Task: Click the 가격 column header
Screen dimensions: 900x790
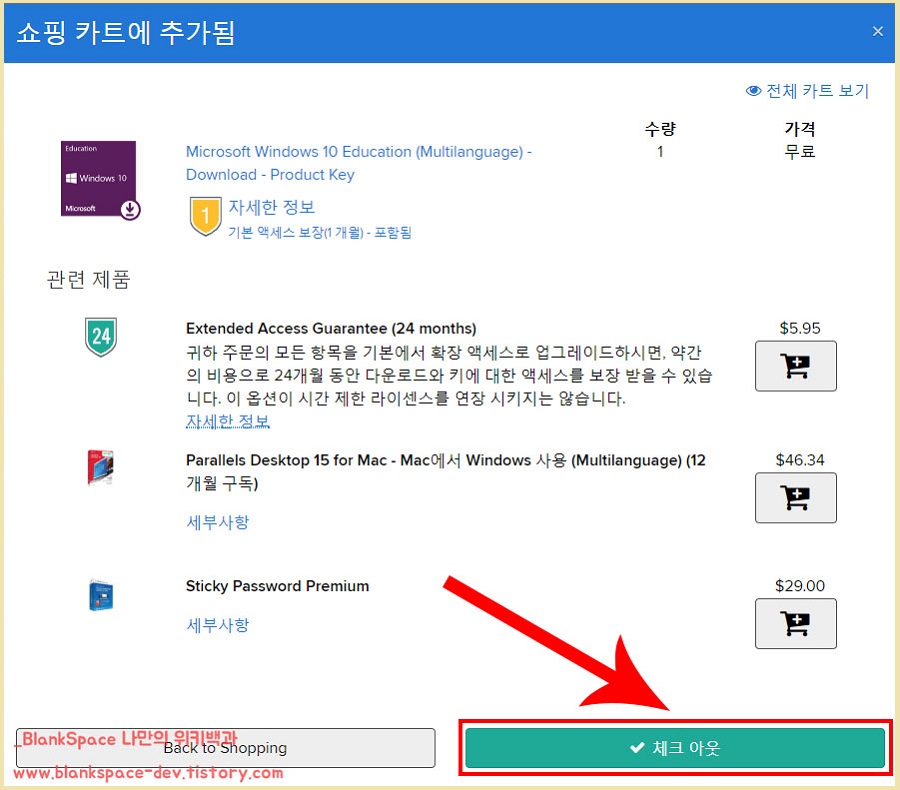Action: [x=800, y=129]
